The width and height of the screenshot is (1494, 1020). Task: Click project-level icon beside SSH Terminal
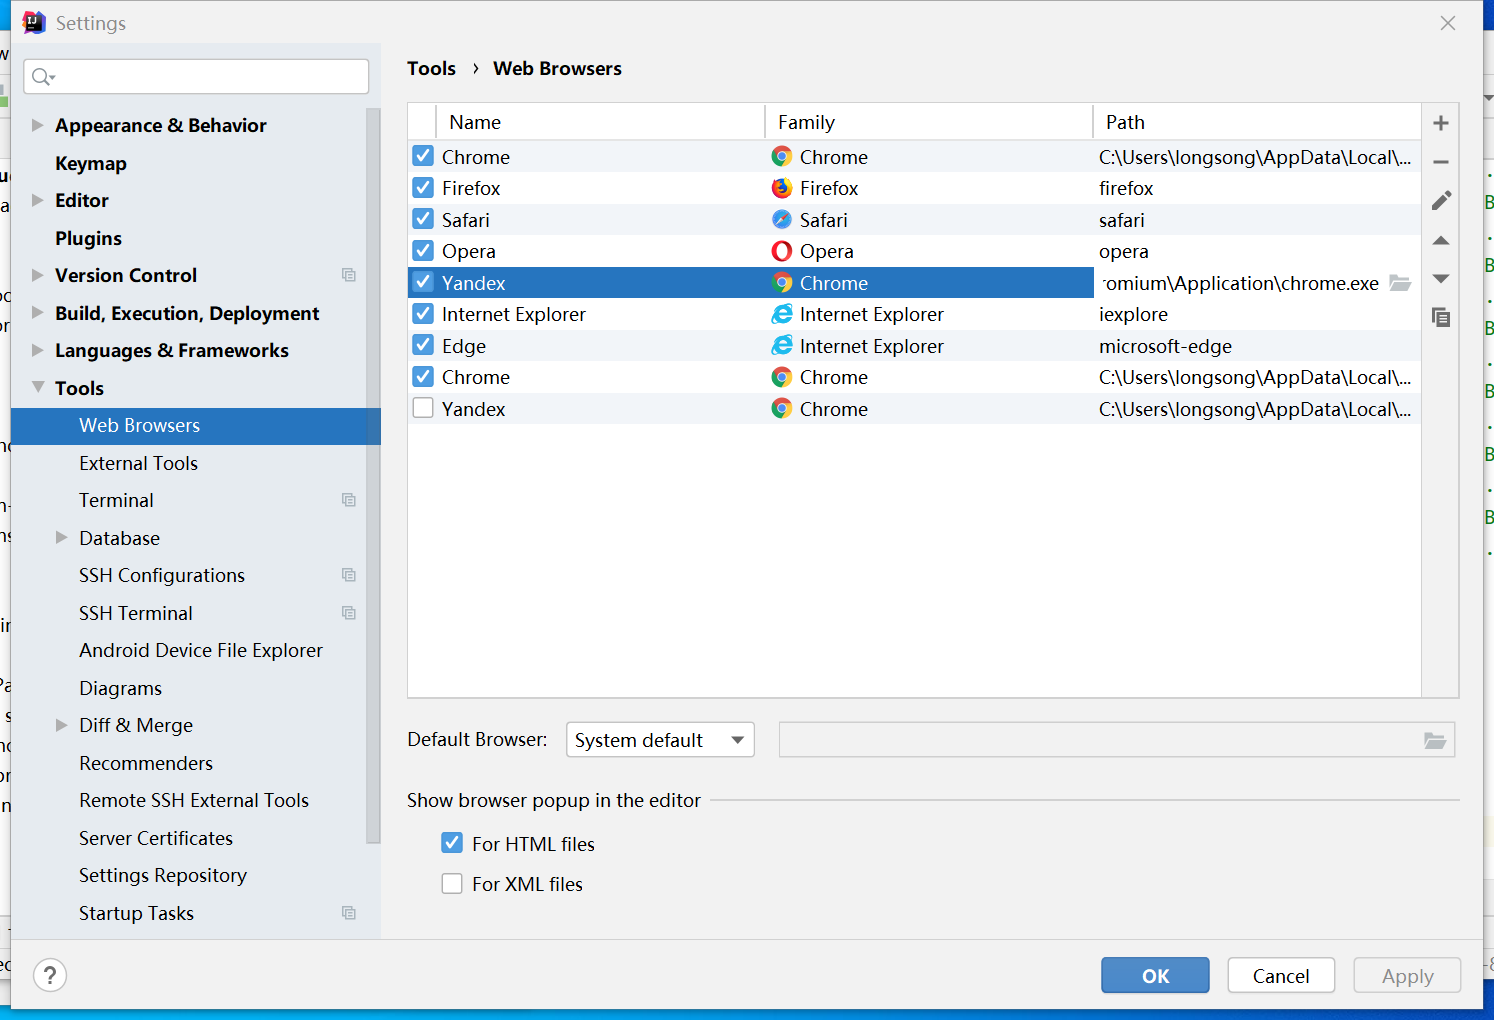tap(349, 613)
